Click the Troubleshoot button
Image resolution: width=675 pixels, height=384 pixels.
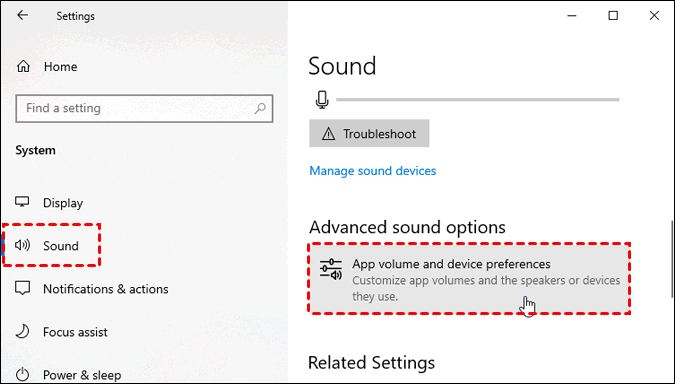click(x=369, y=133)
